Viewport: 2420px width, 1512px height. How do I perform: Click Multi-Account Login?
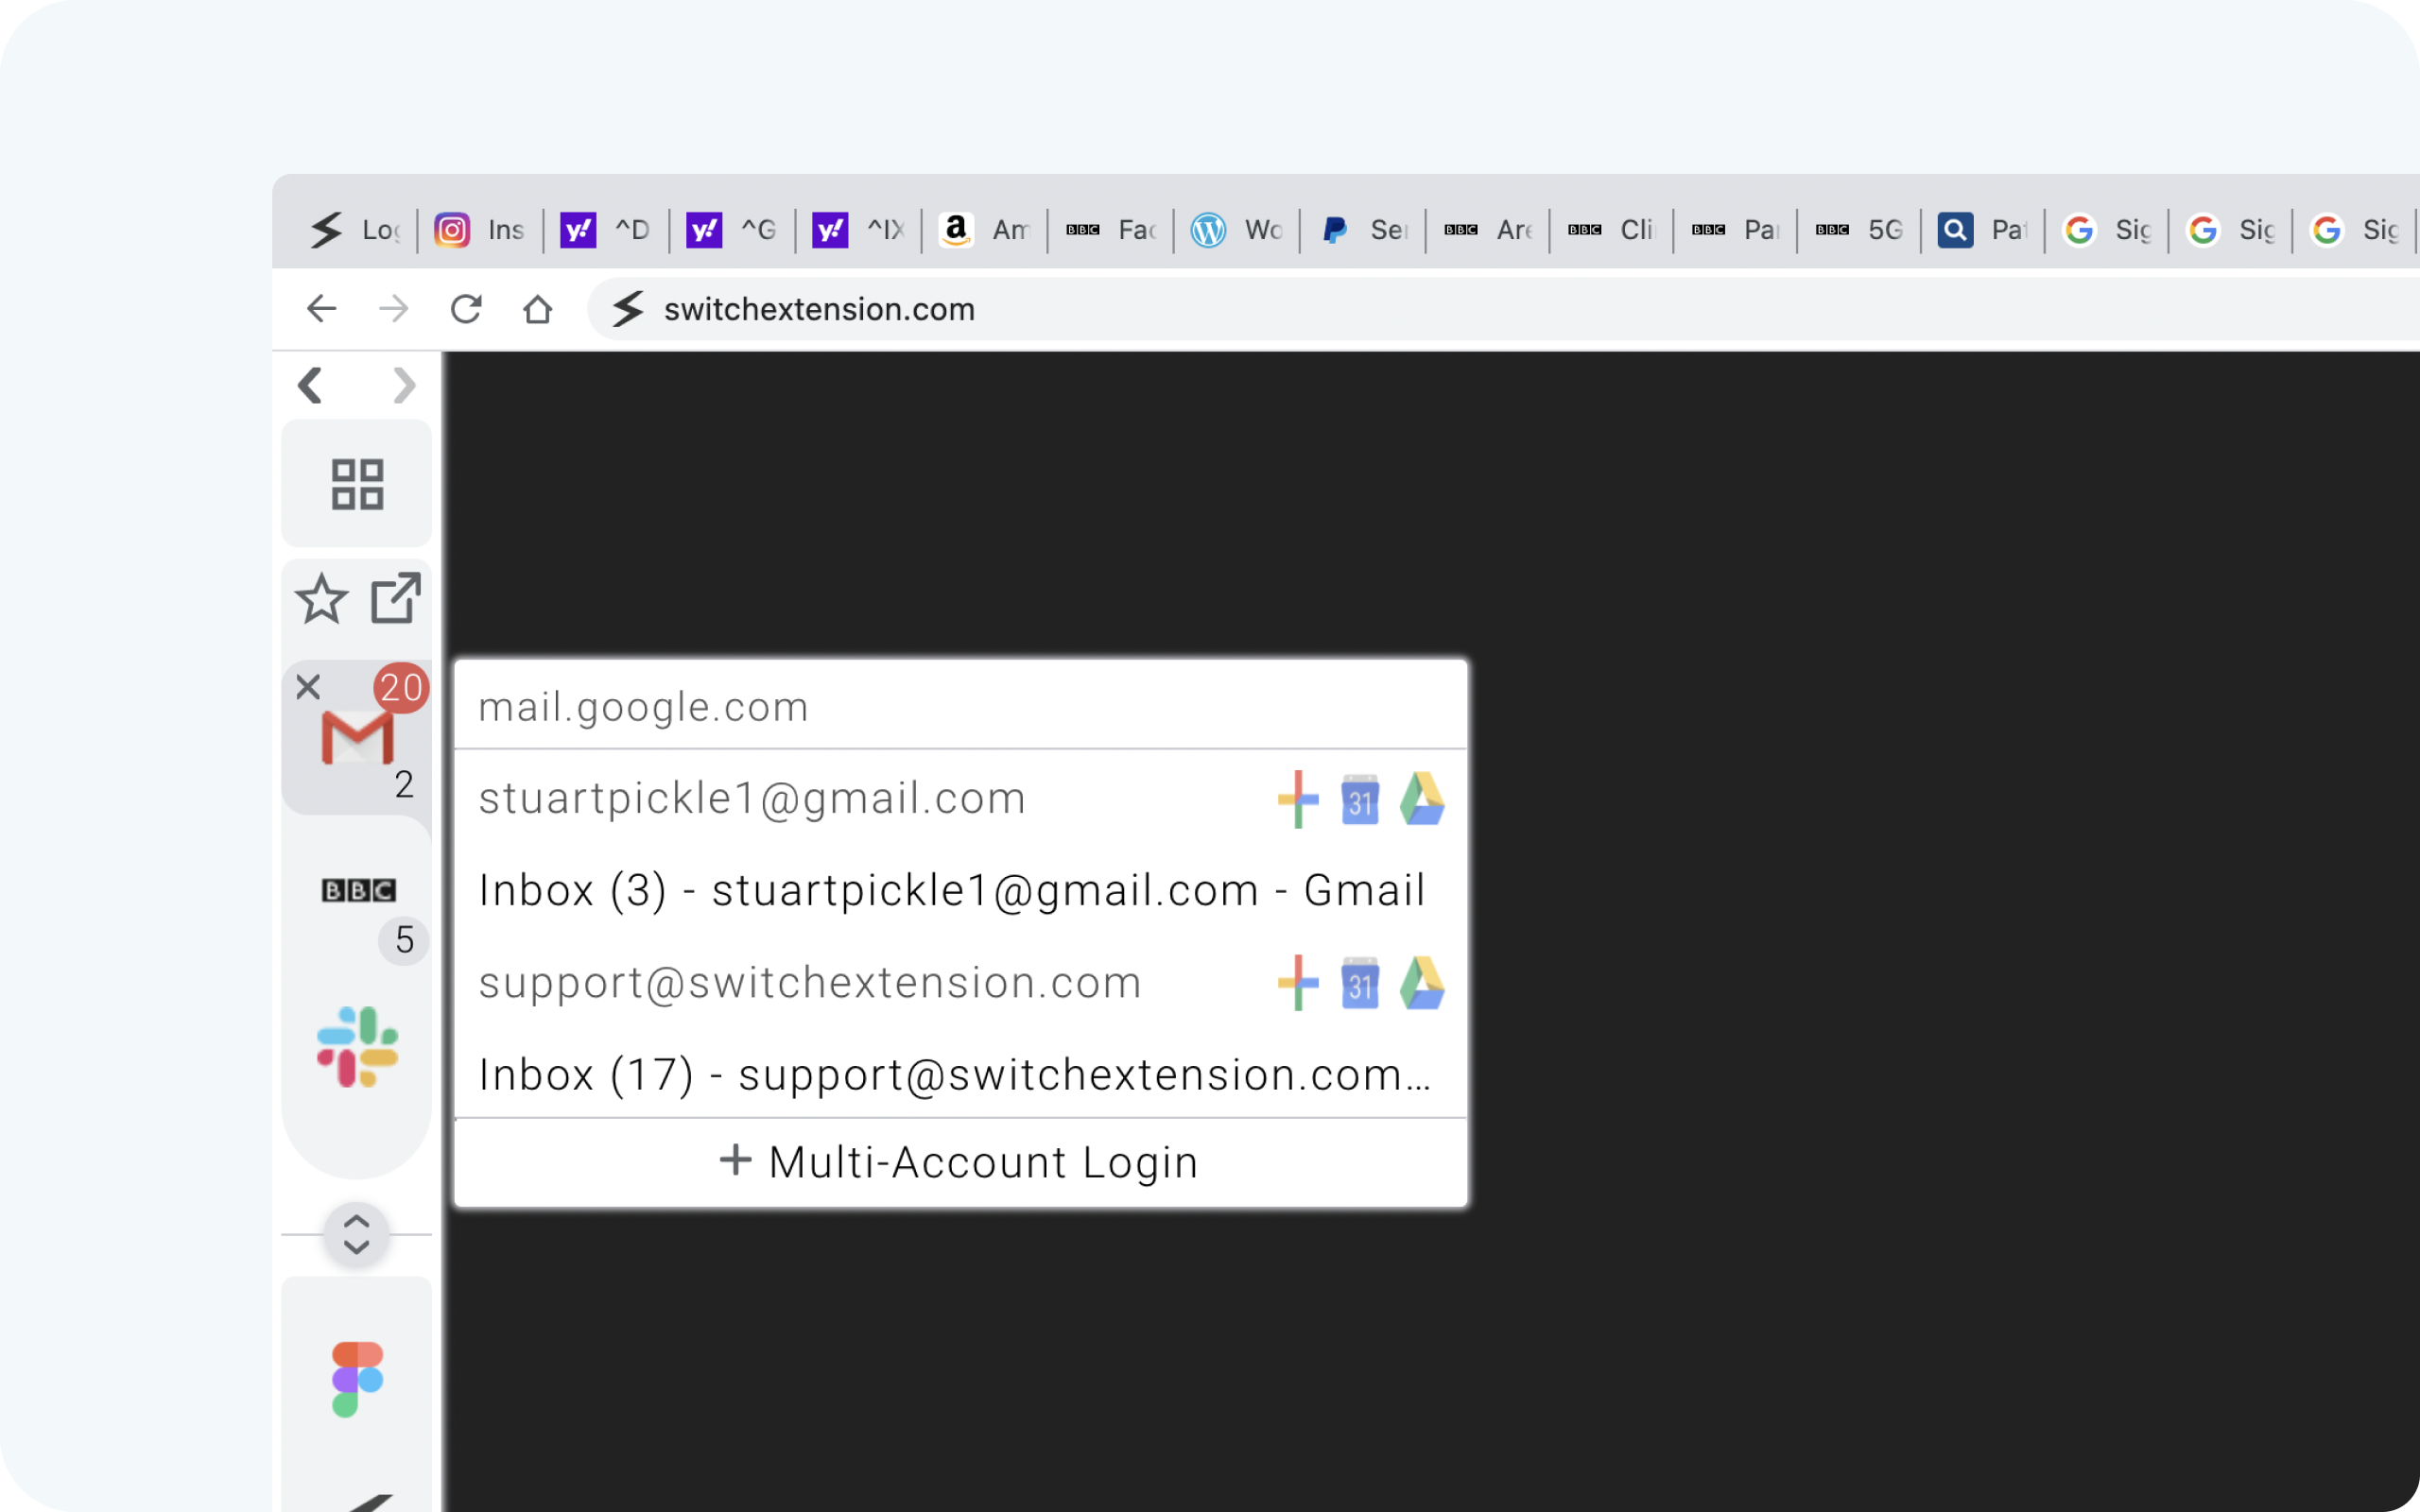(960, 1161)
